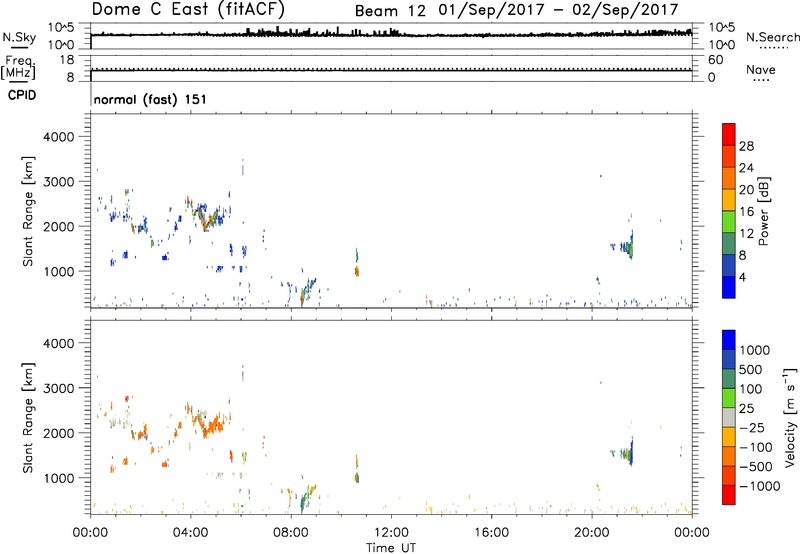The width and height of the screenshot is (800, 554).
Task: Click the '-1000' tick on the Velocity colorbar
Action: (759, 486)
